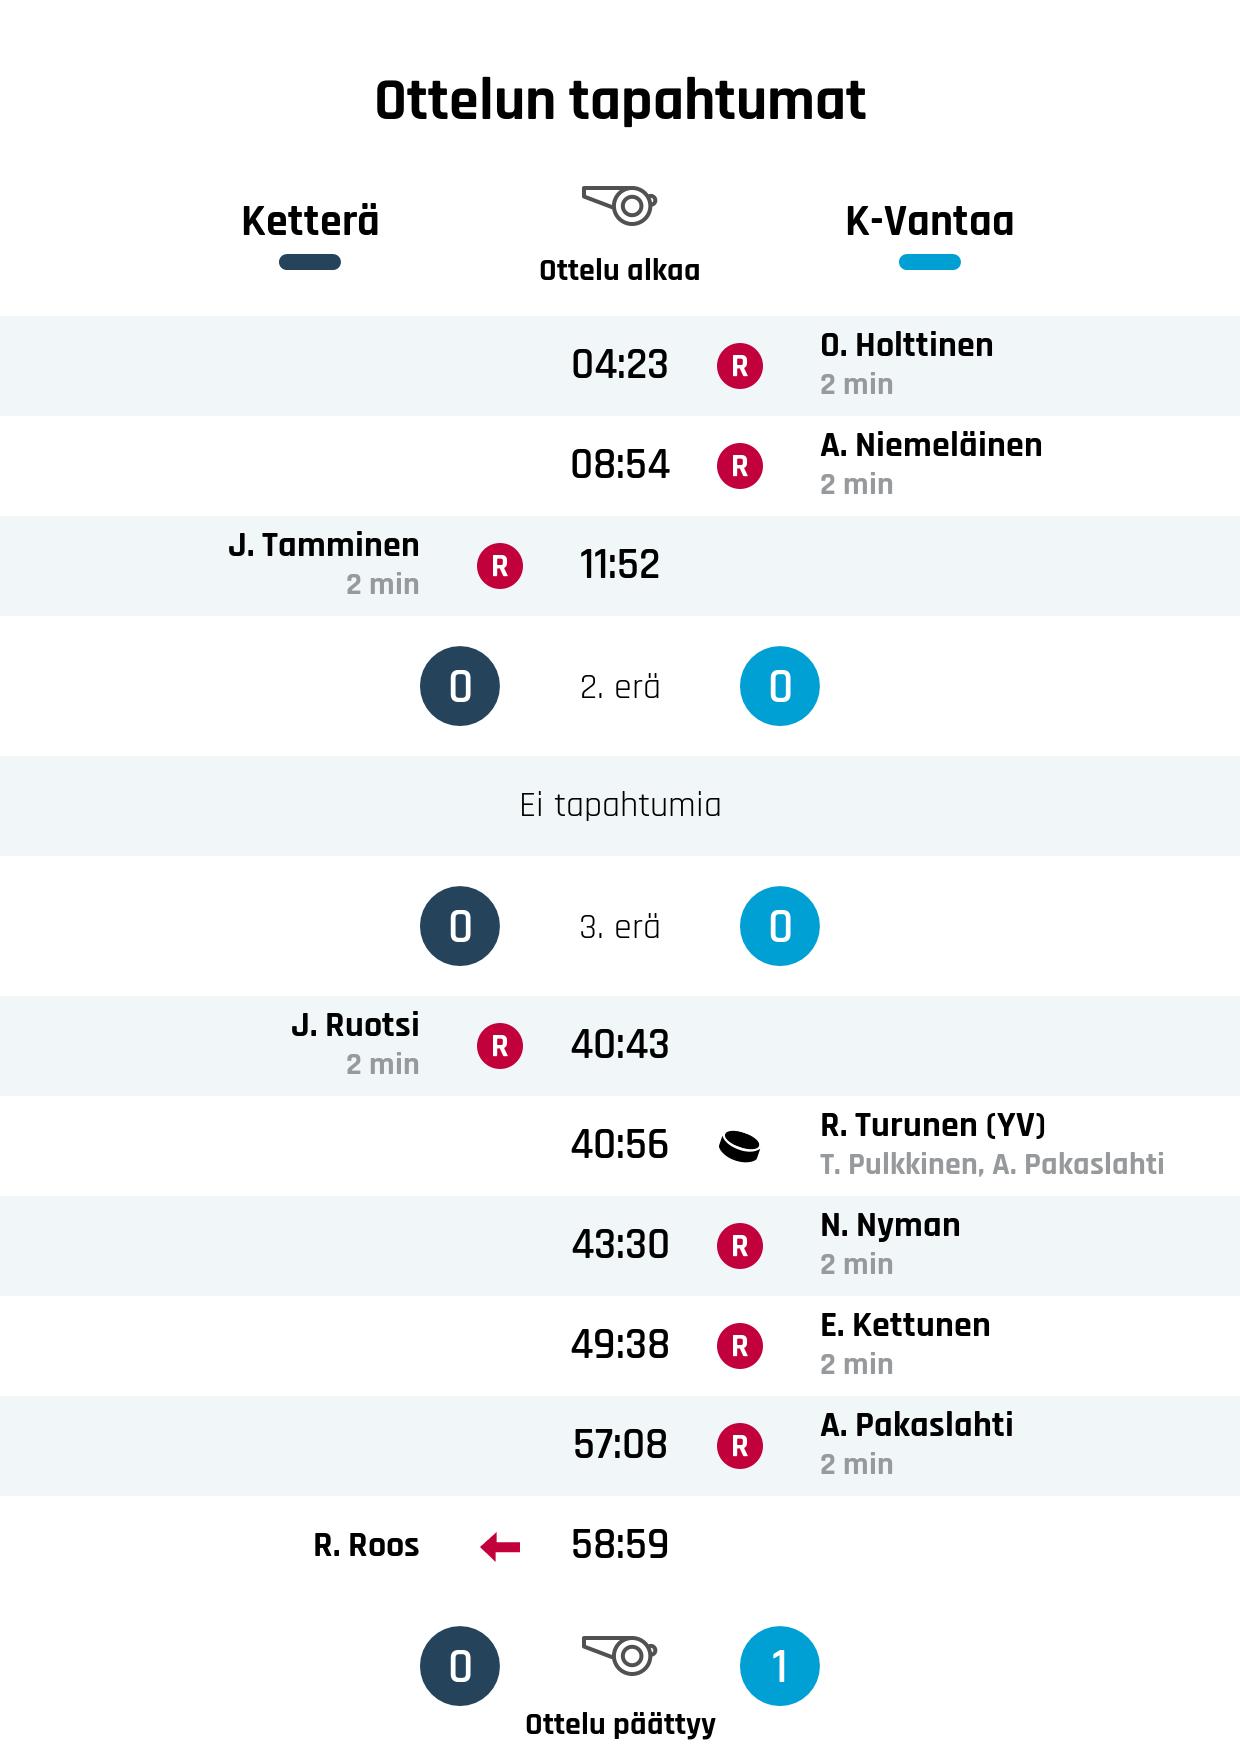Click J. Tamminen's red penalty badge
1240x1758 pixels.
point(499,566)
